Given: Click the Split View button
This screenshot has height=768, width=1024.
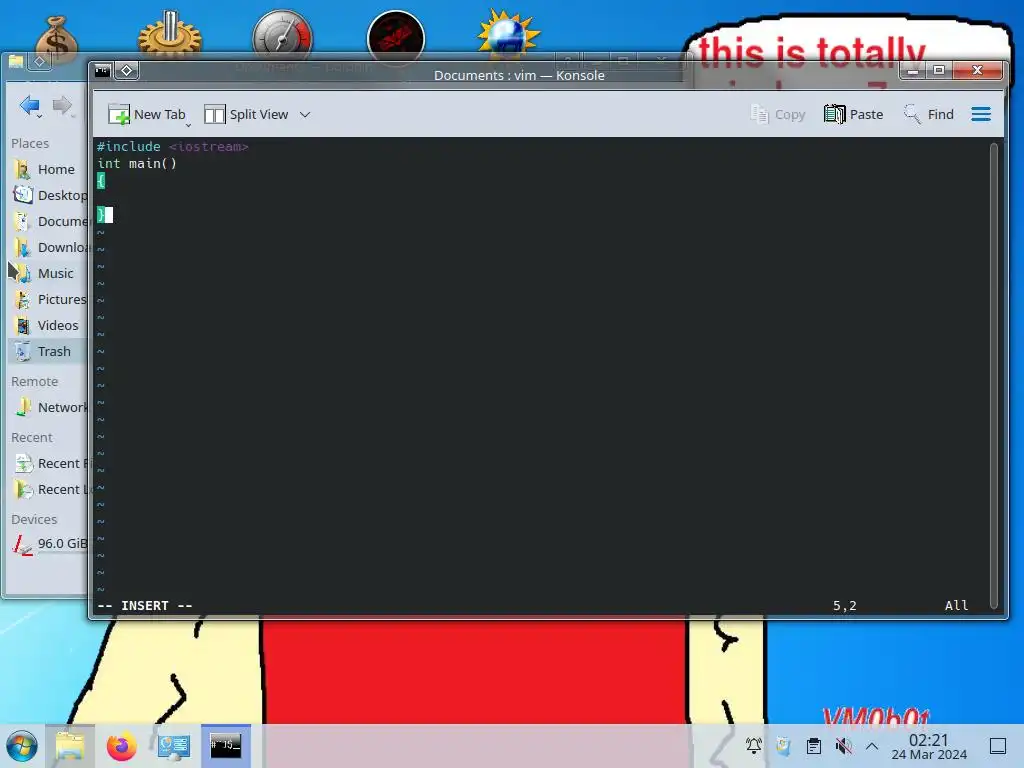Looking at the screenshot, I should (247, 114).
